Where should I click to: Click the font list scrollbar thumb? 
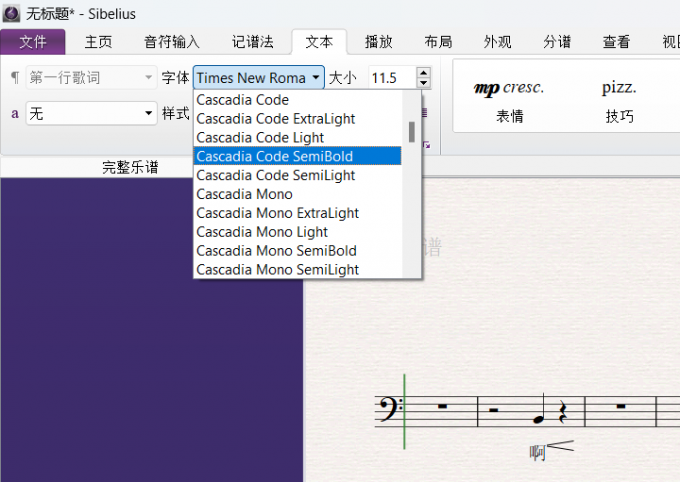click(411, 132)
